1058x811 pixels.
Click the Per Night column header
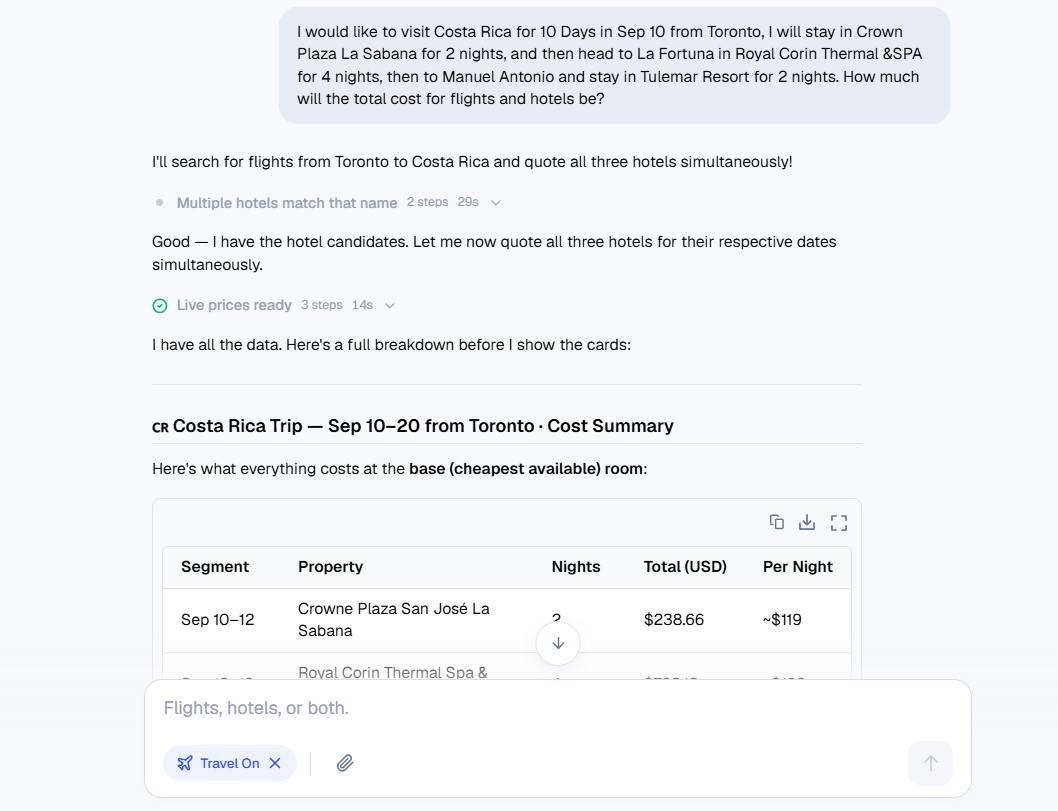click(x=798, y=567)
